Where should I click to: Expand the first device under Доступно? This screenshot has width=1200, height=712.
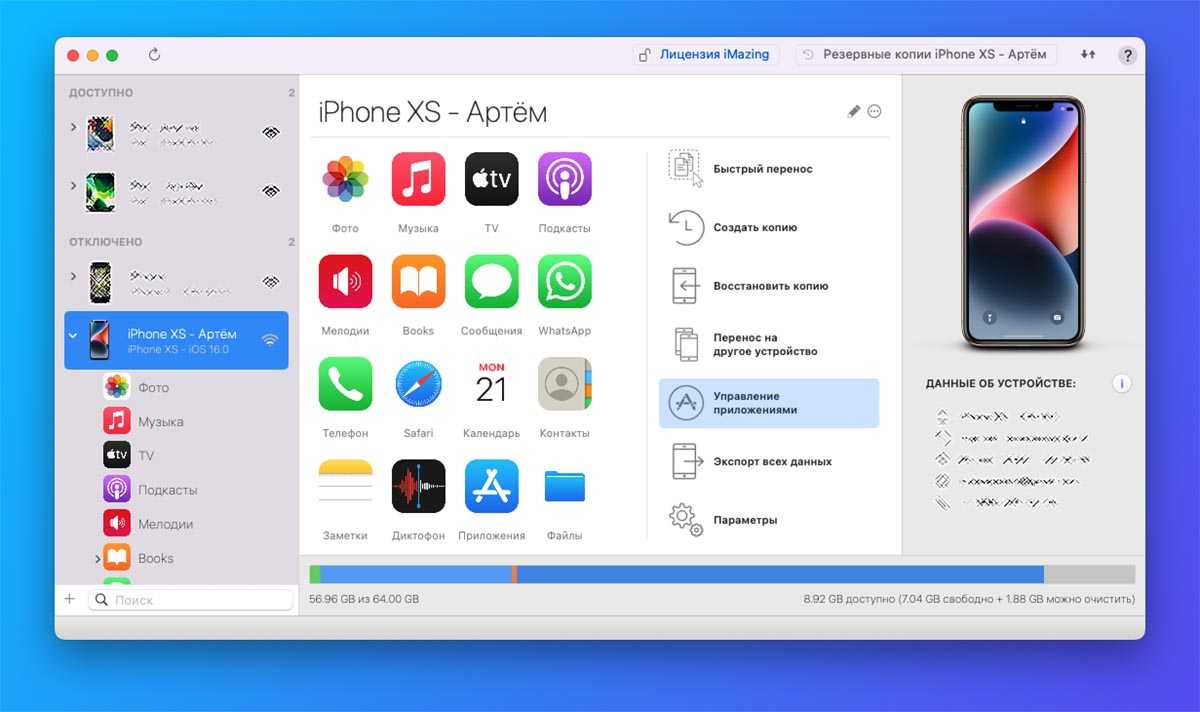click(73, 128)
